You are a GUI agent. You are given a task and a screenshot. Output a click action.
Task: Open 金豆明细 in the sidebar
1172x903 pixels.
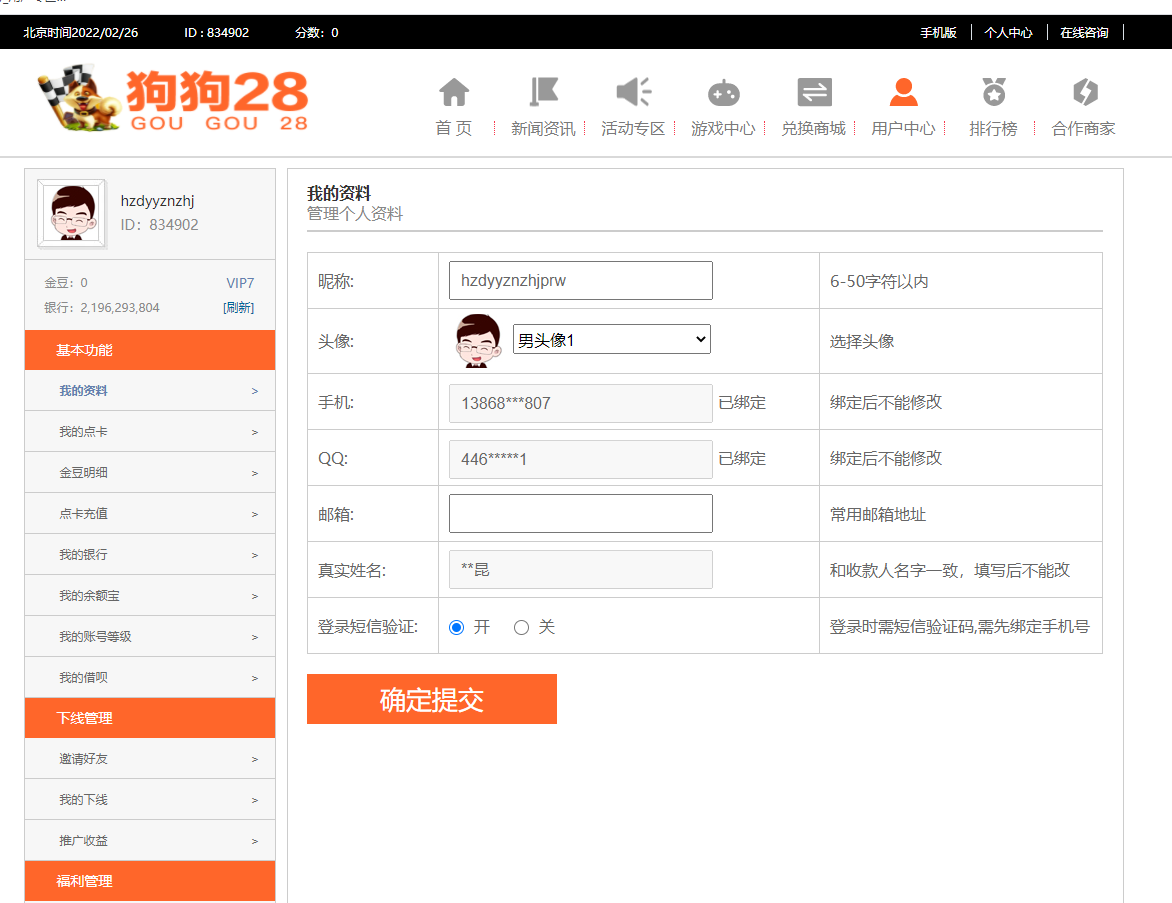[x=150, y=473]
